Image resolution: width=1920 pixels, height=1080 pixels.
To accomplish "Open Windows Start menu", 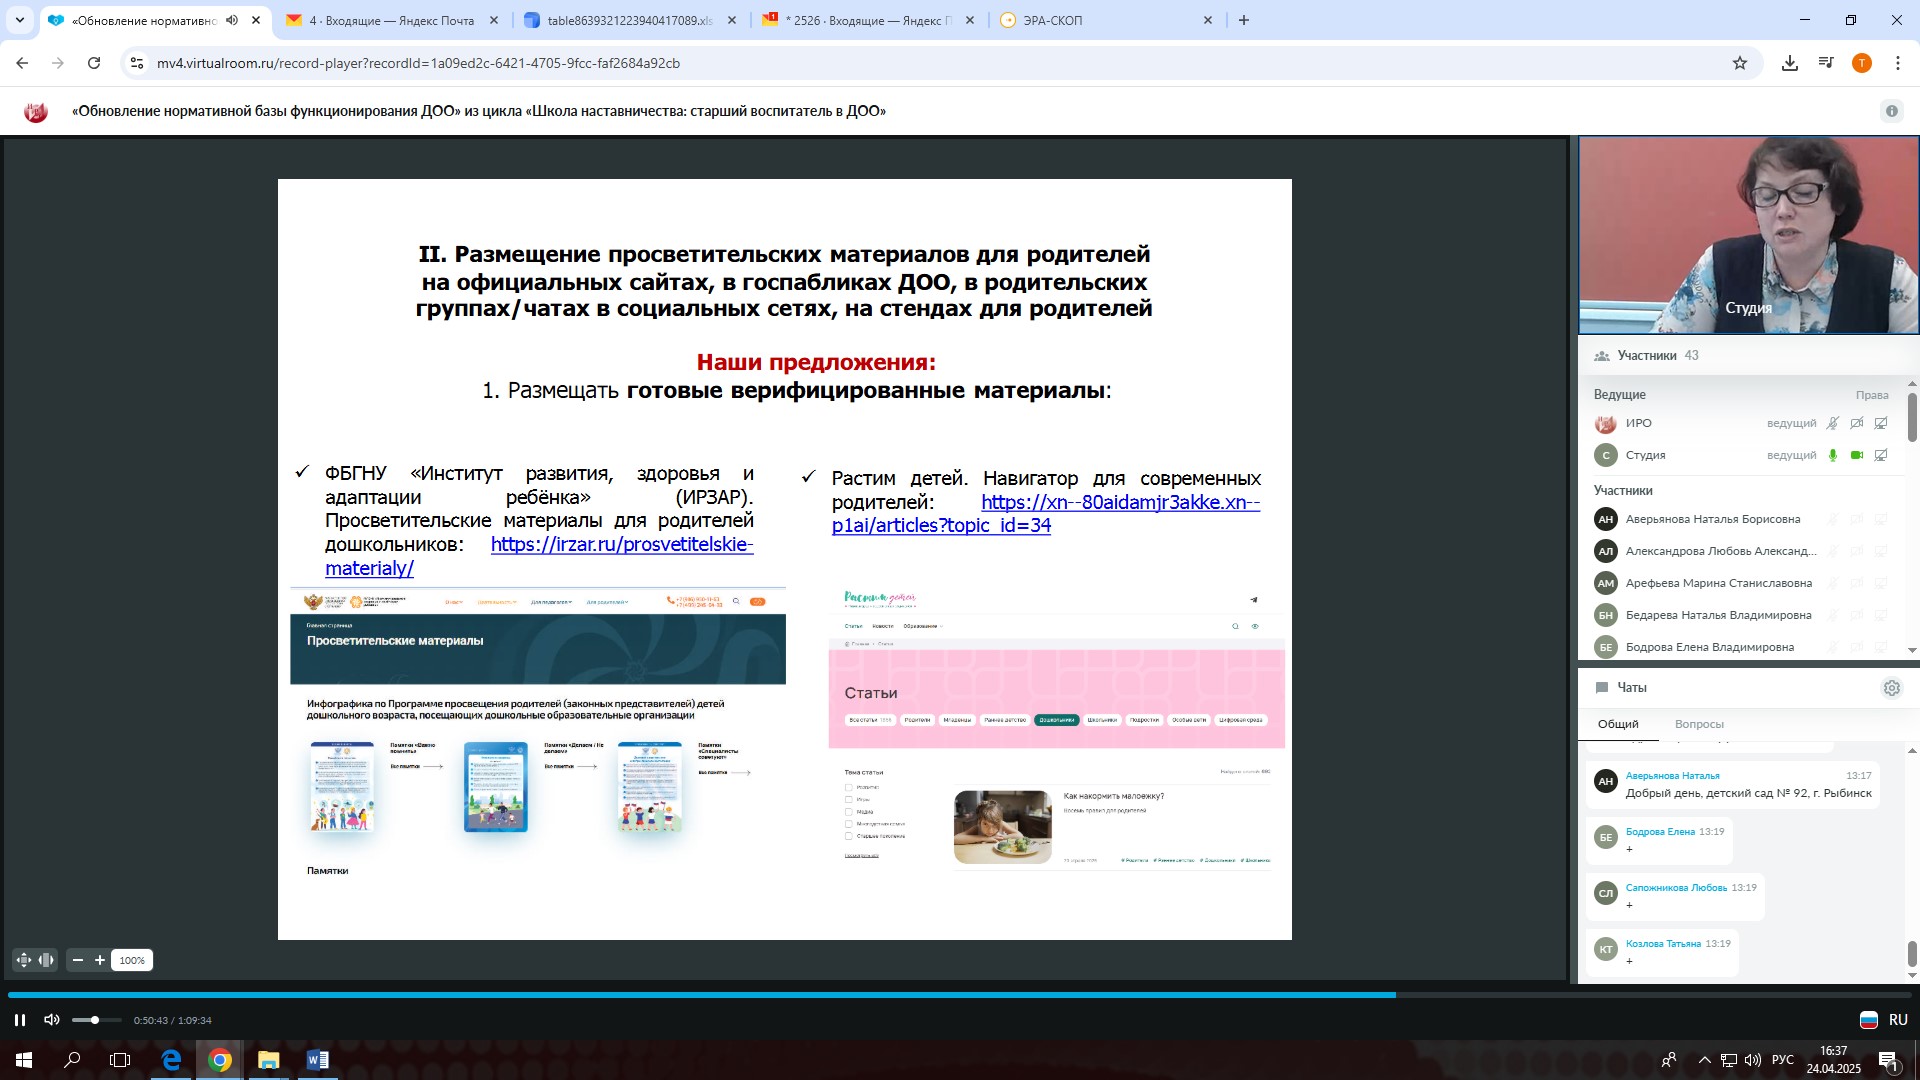I will pyautogui.click(x=24, y=1060).
